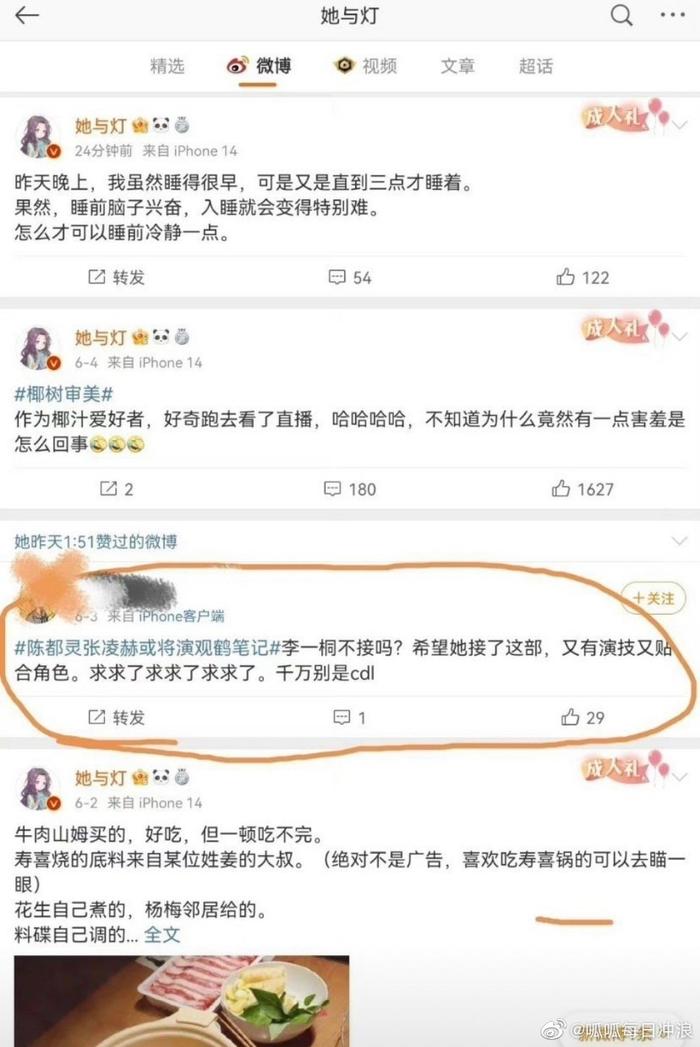Screen dimensions: 700x1047
Task: Switch to the 精选 tab
Action: (x=167, y=65)
